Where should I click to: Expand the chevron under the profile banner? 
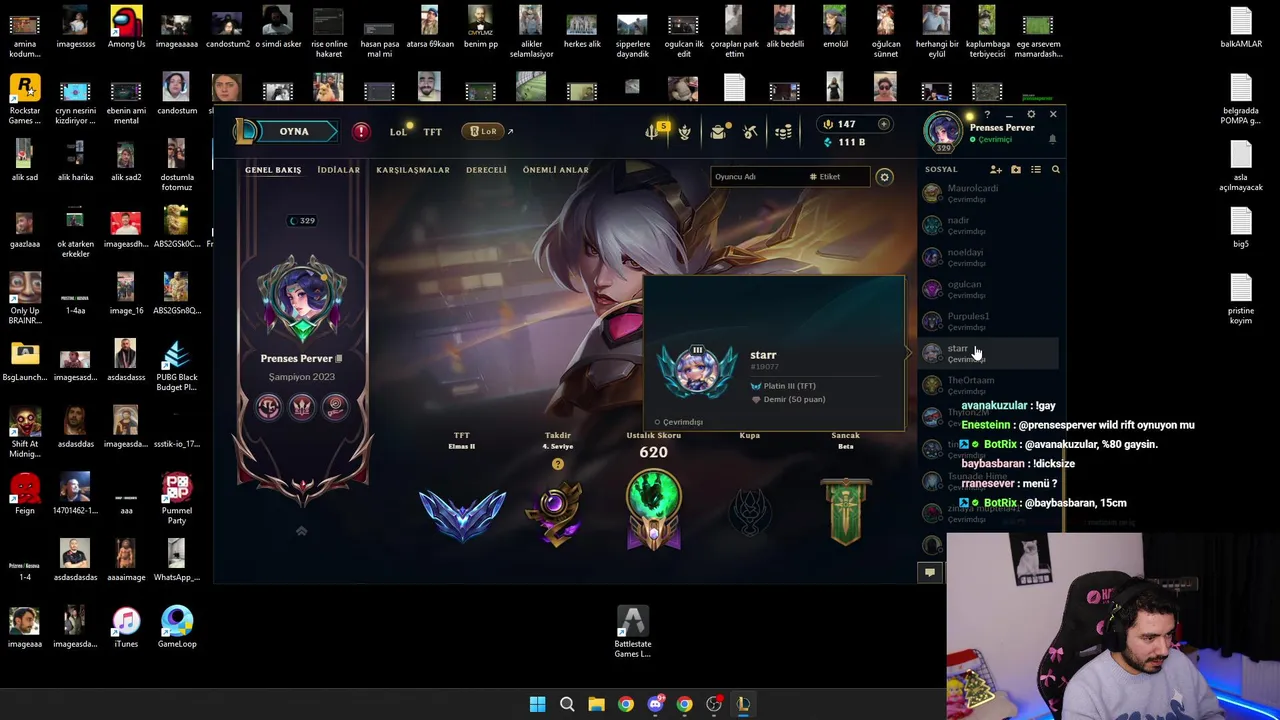tap(301, 531)
